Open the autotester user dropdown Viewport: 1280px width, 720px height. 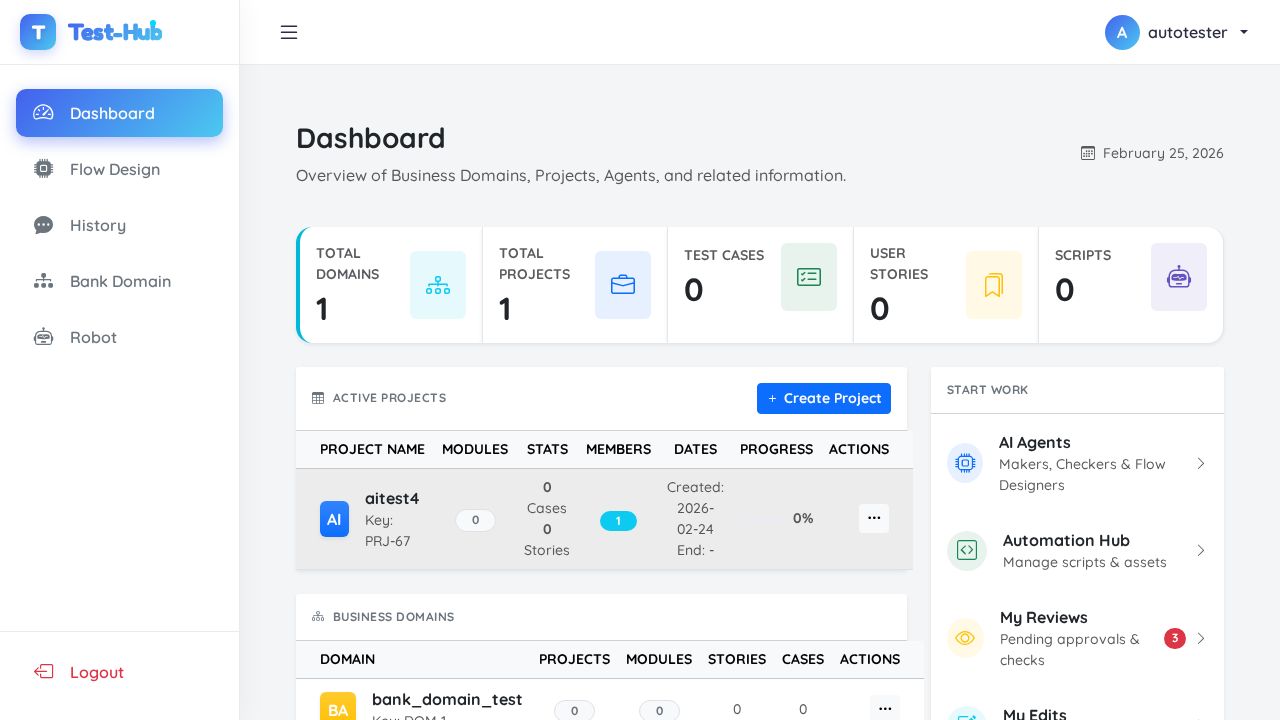tap(1177, 32)
